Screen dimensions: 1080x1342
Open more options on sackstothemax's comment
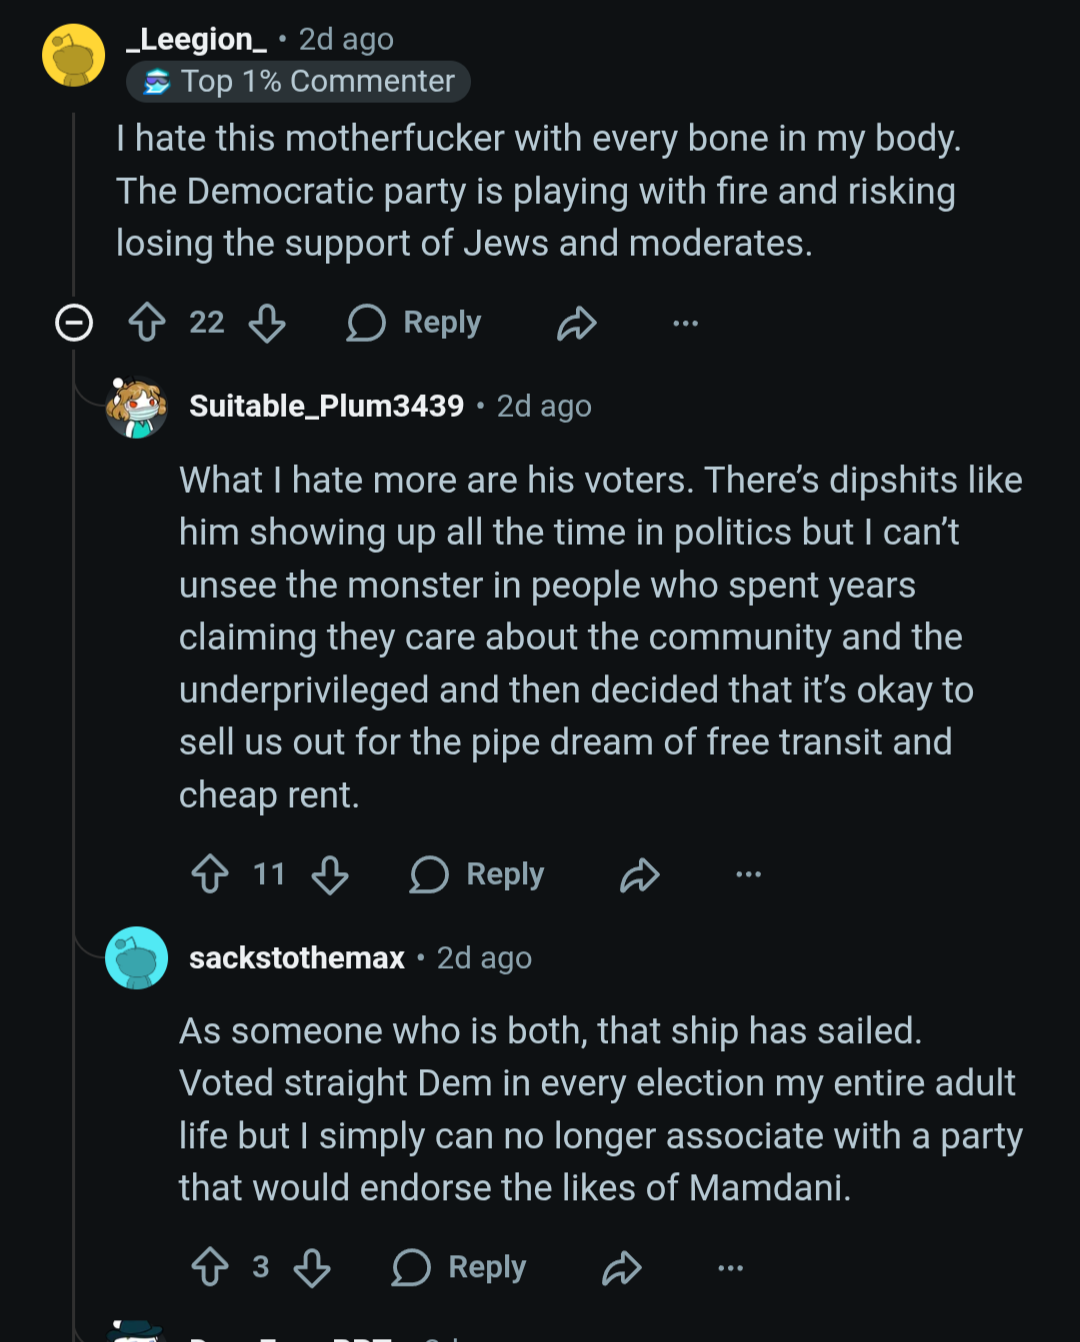click(731, 1267)
